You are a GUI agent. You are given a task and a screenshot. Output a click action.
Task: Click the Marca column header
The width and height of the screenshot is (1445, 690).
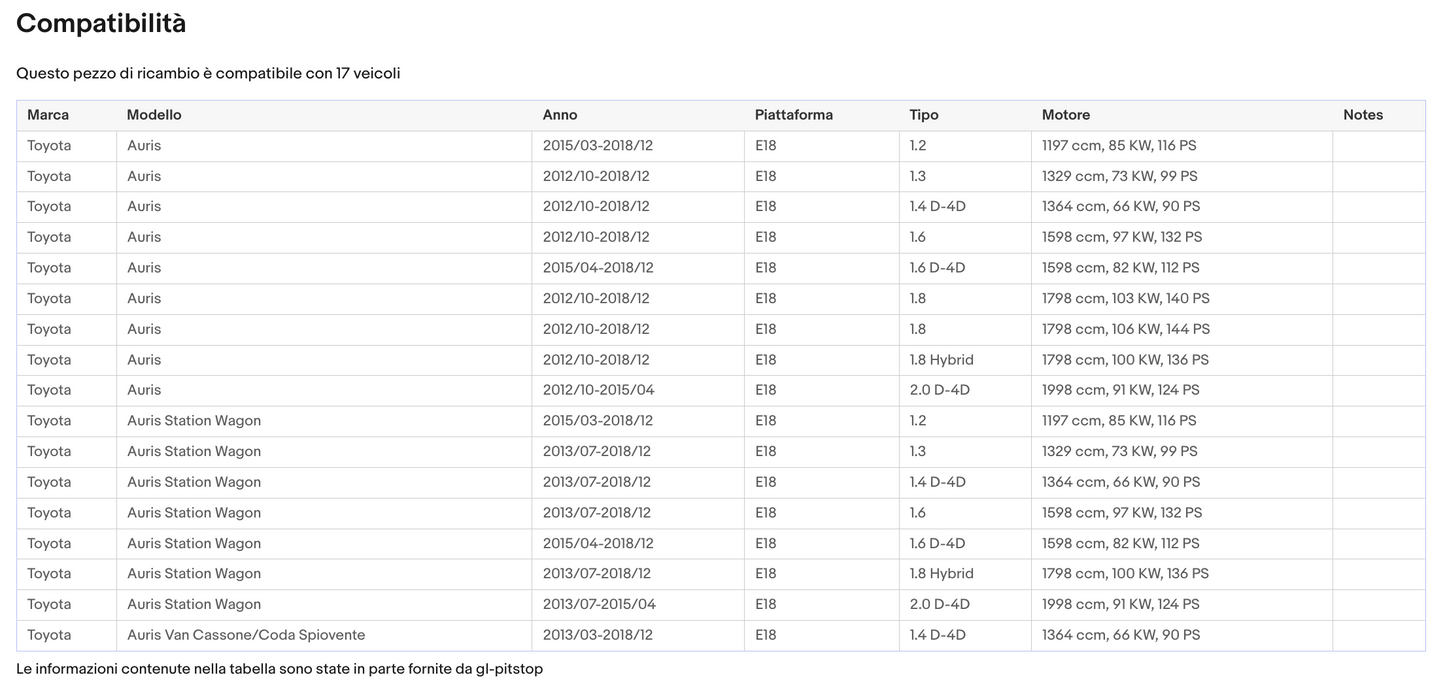point(48,115)
